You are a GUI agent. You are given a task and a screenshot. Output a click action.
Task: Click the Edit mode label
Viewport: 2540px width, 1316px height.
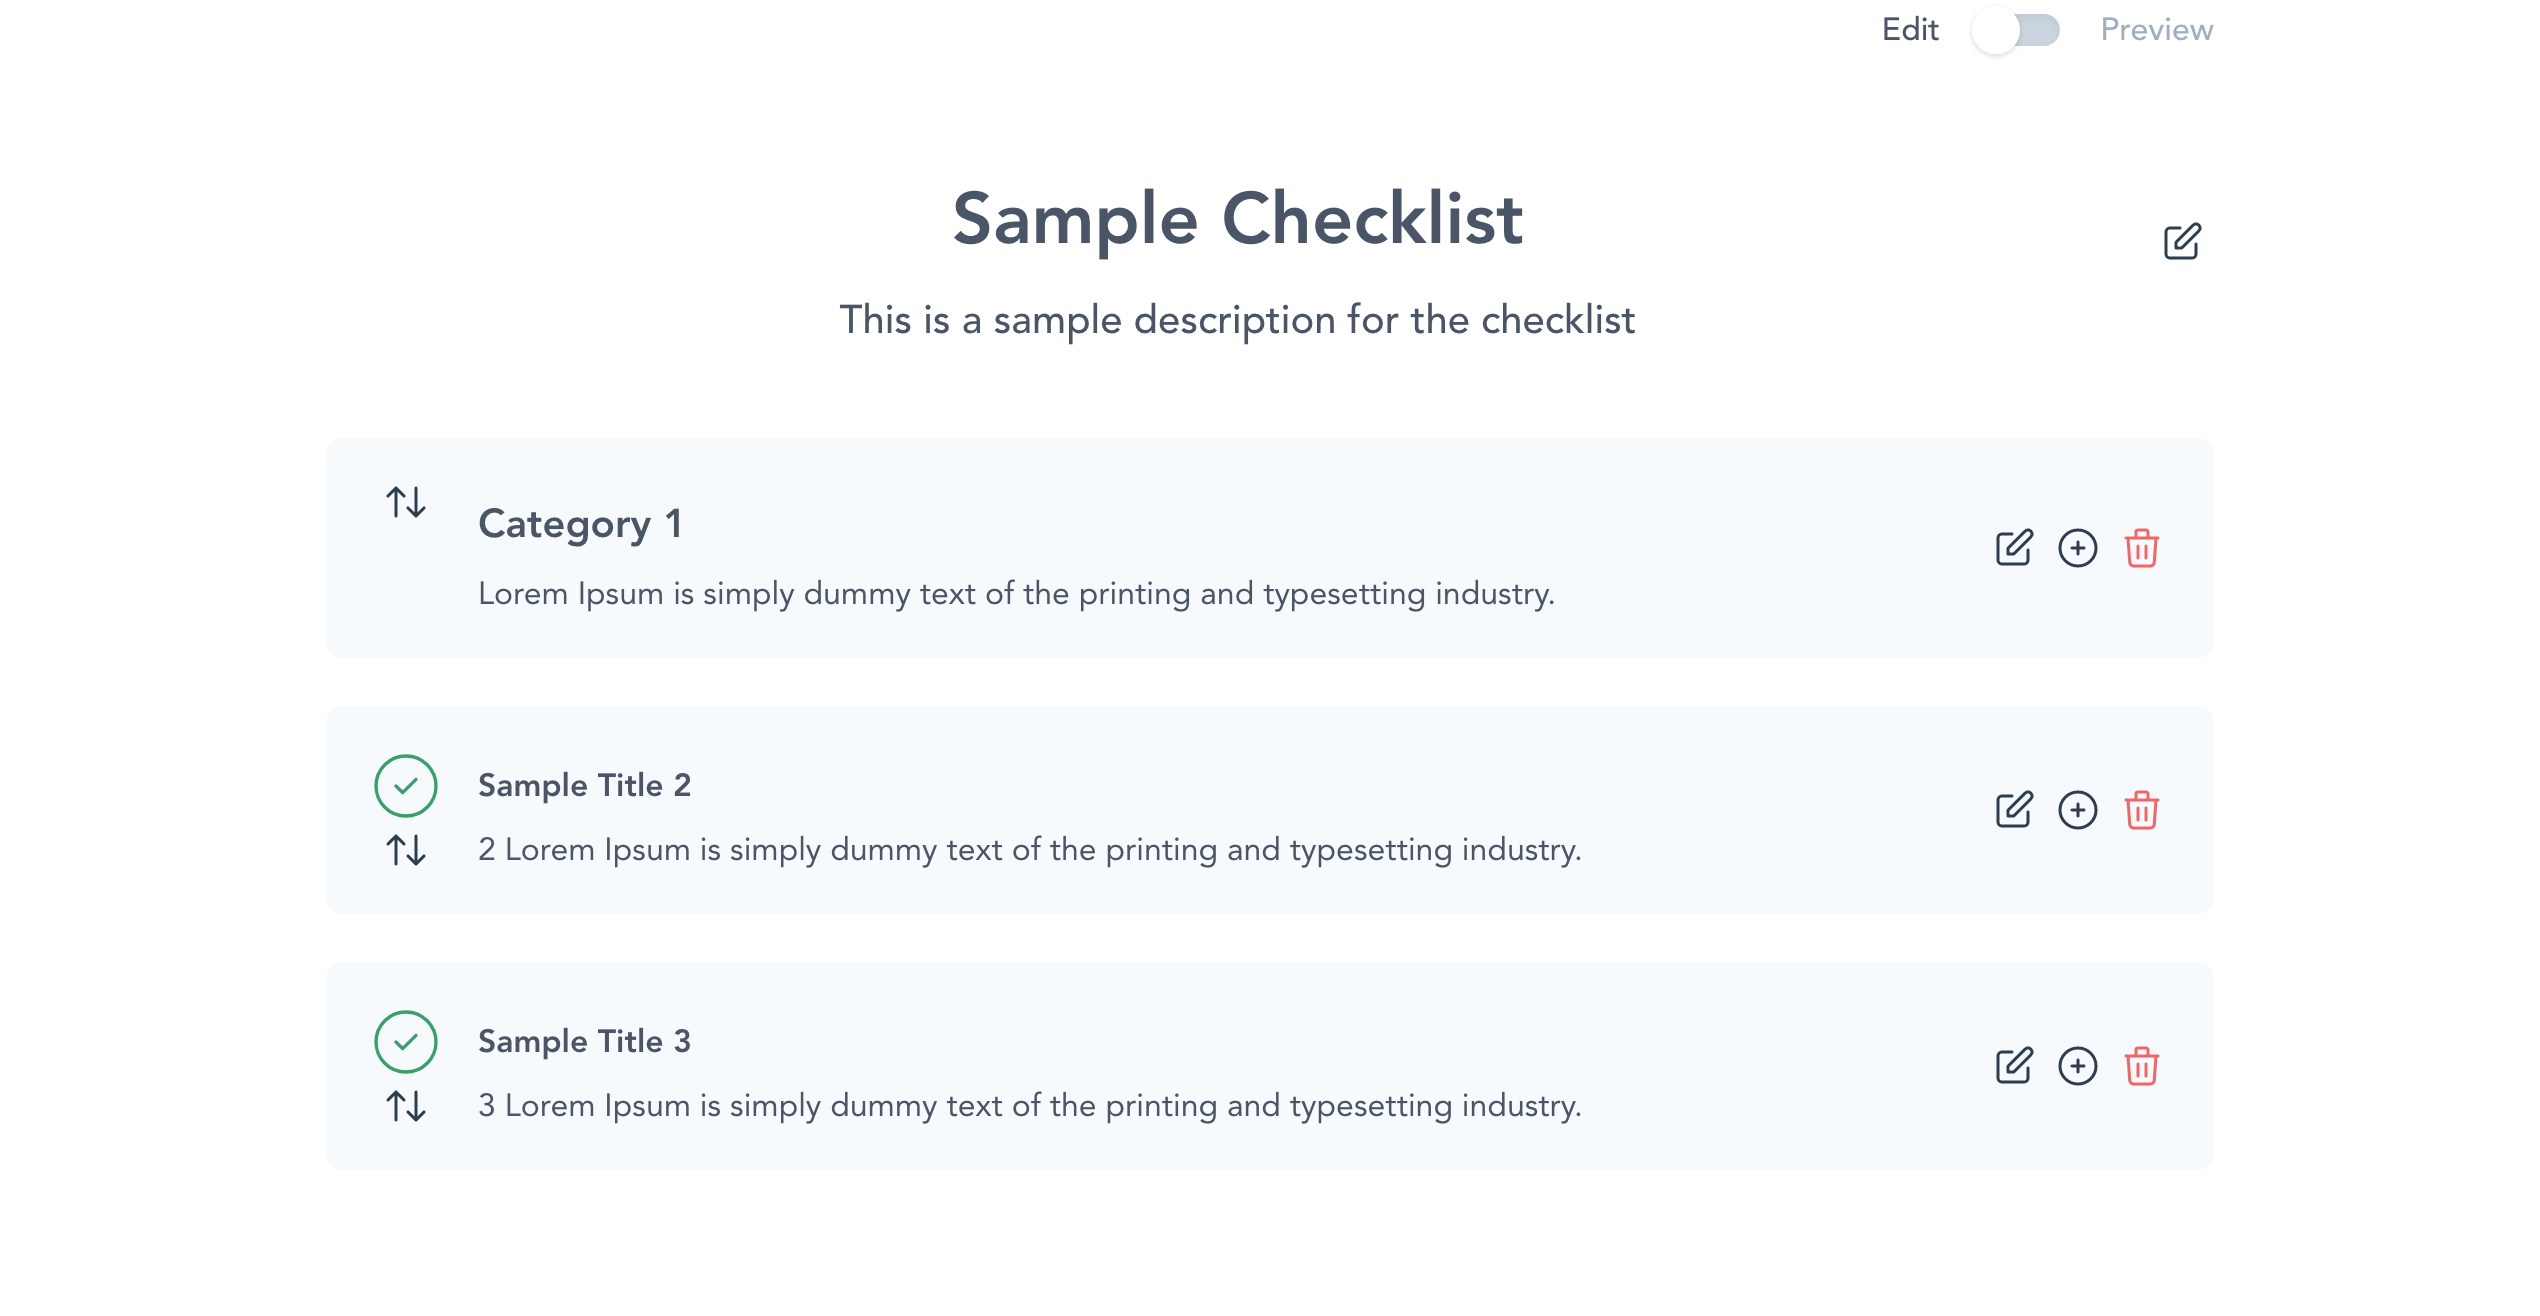(x=1909, y=29)
